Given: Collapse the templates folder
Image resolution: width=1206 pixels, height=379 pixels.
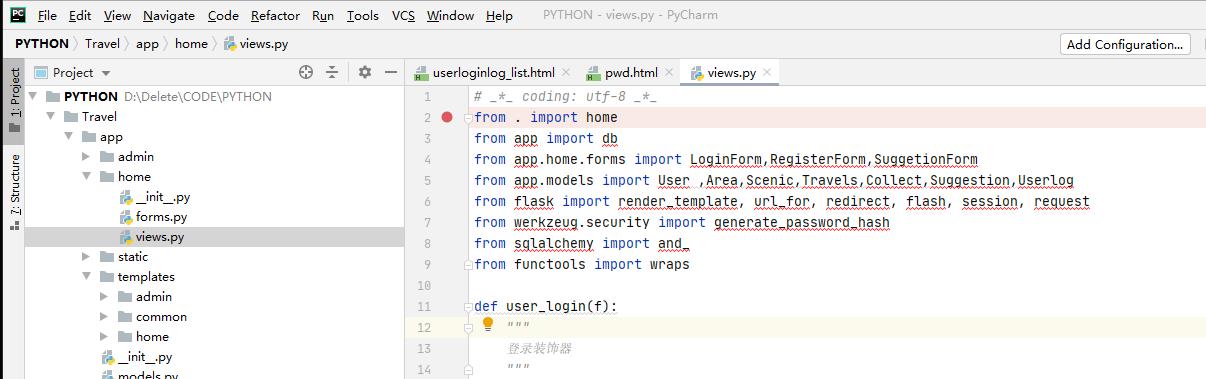Looking at the screenshot, I should point(87,277).
